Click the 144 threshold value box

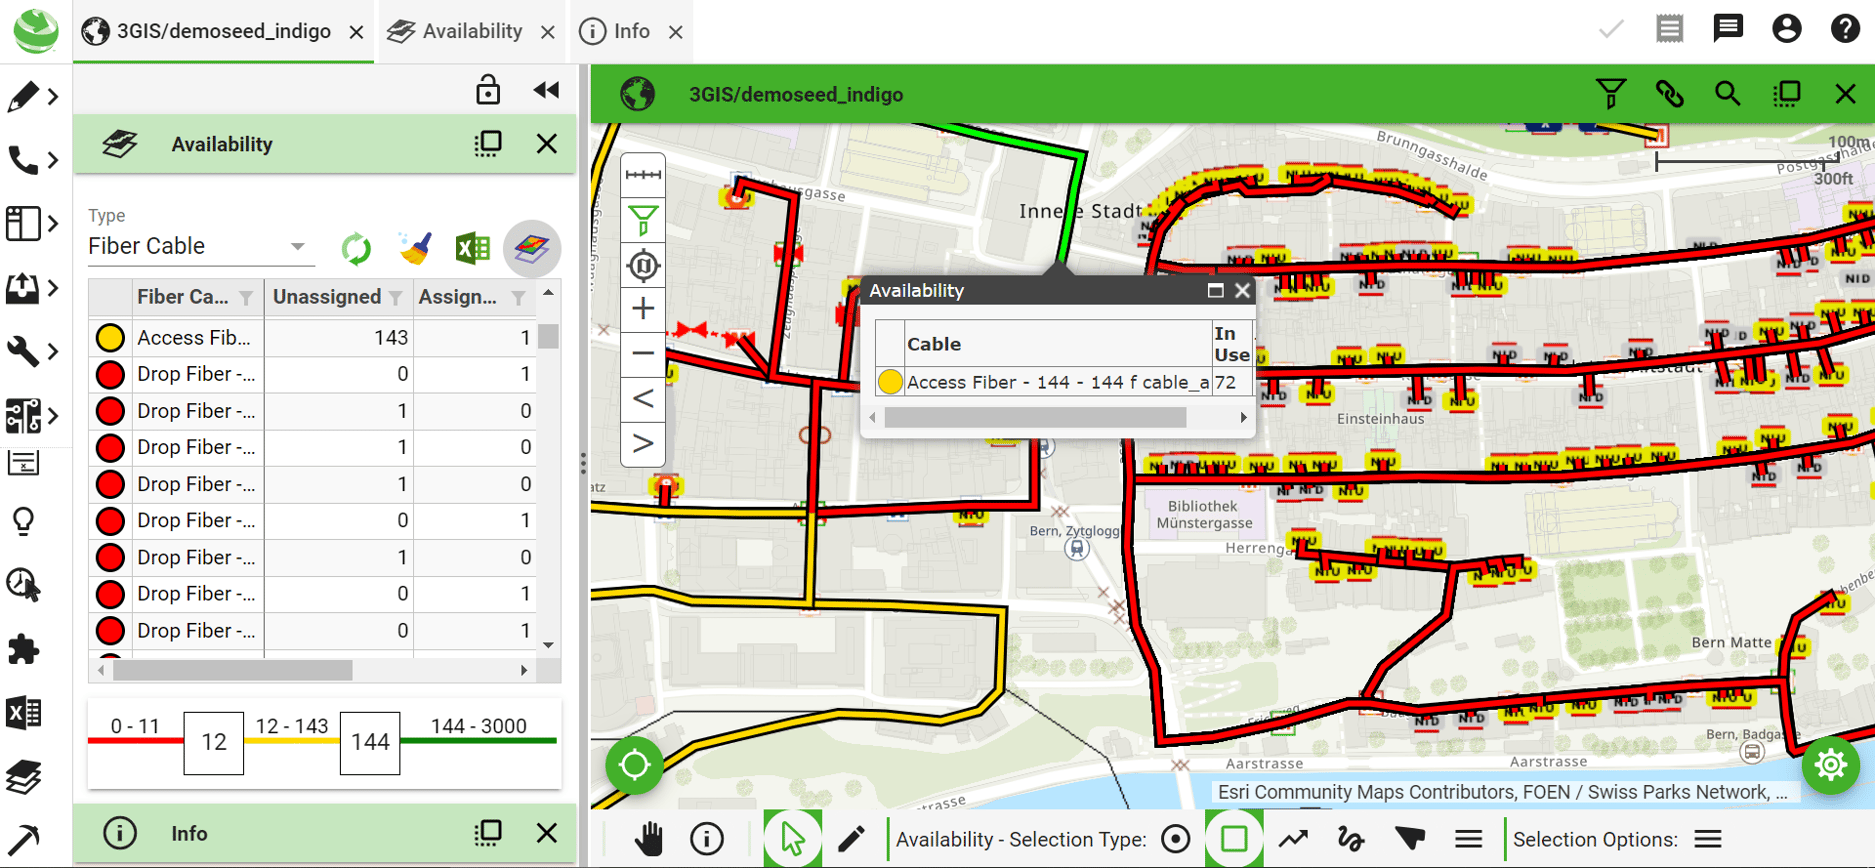(370, 742)
